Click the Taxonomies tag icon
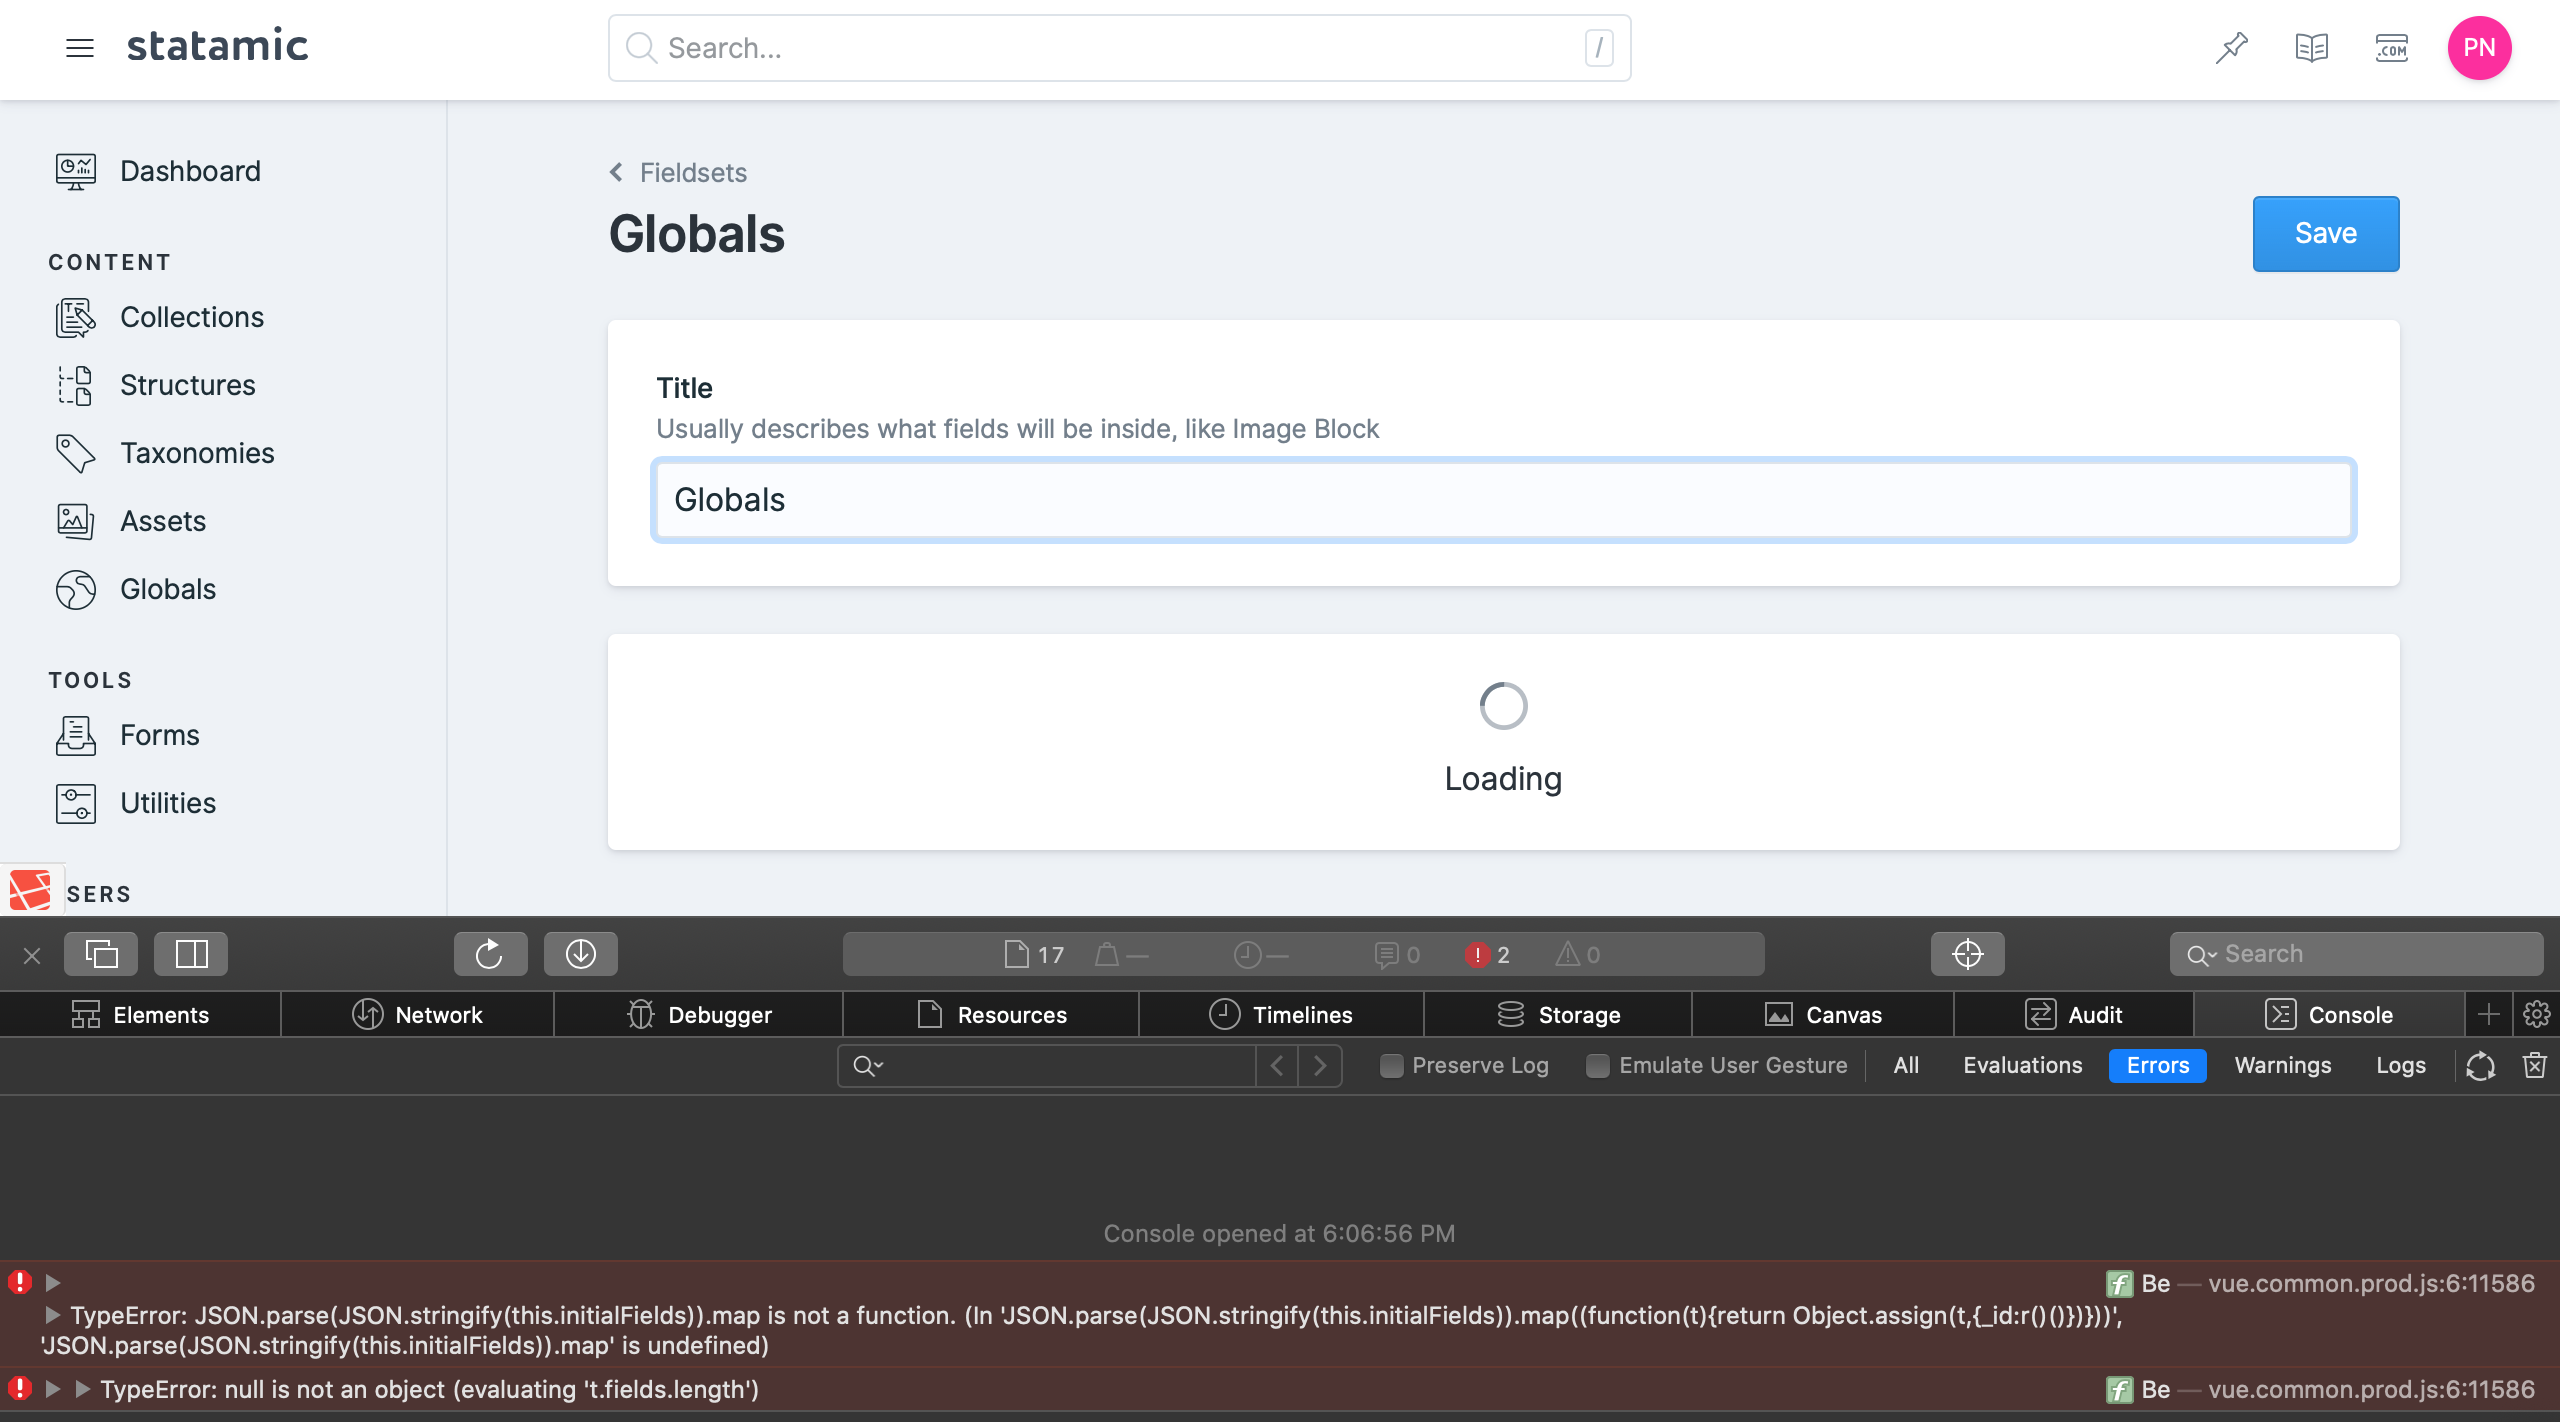This screenshot has height=1422, width=2560. point(76,453)
